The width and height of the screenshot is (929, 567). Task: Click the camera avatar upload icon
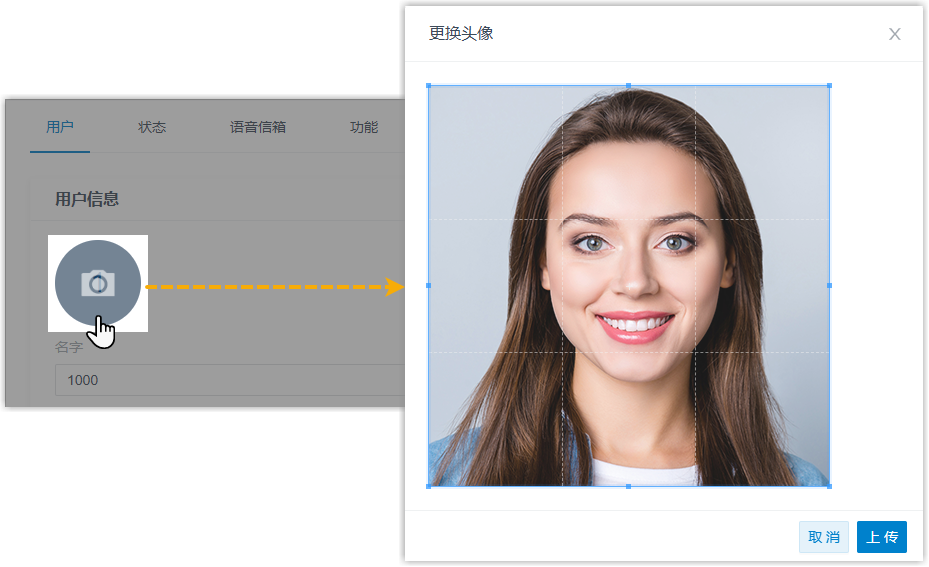point(98,283)
